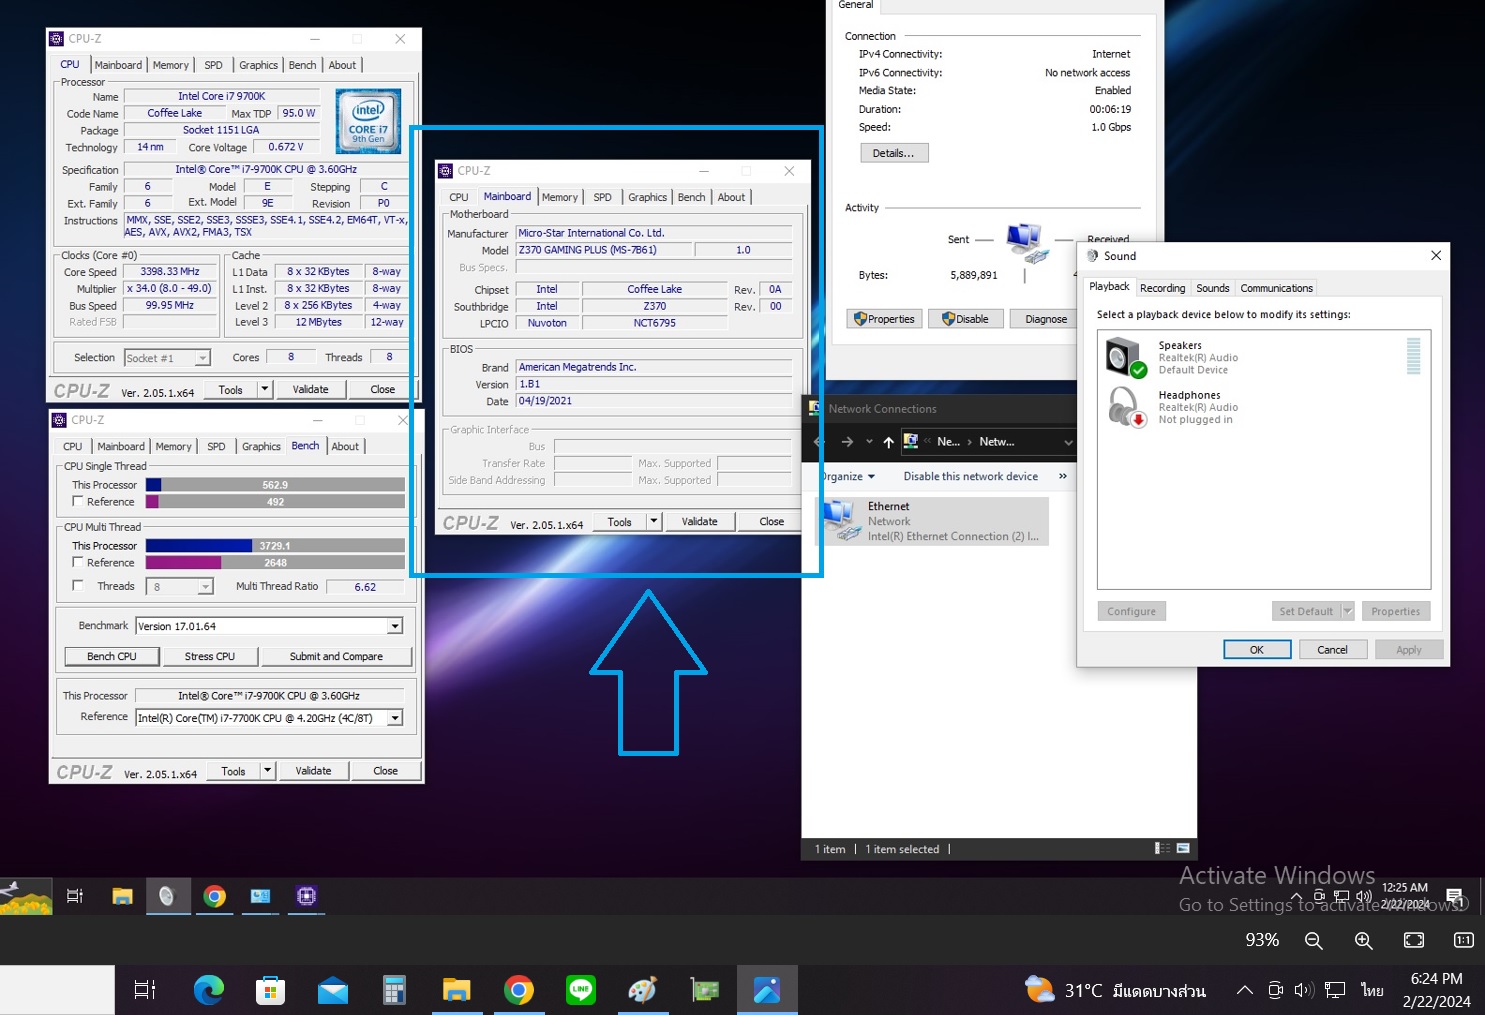Image resolution: width=1485 pixels, height=1015 pixels.
Task: Click the Disable button in Ethernet Status
Action: coord(965,319)
